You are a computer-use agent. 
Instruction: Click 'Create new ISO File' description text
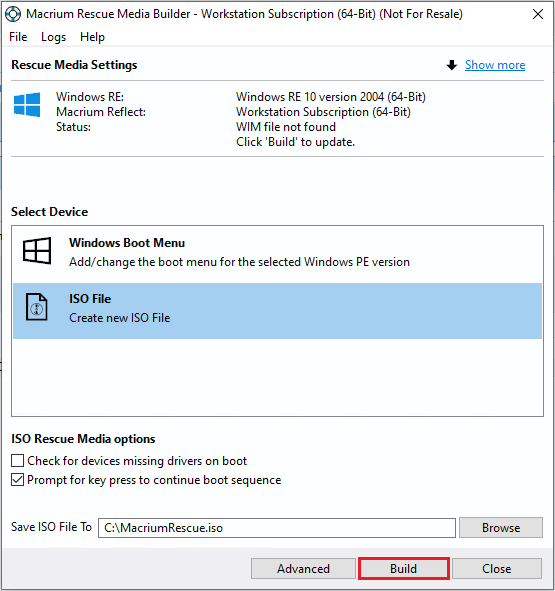120,318
